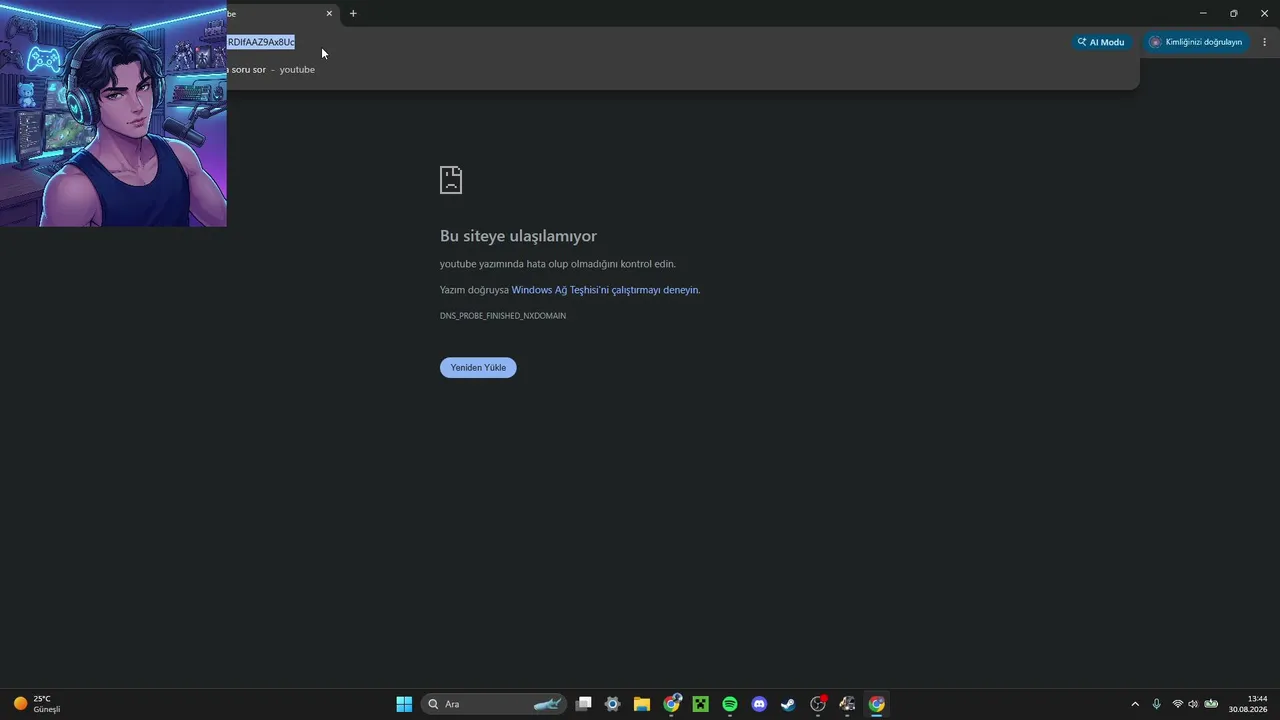Click the sad page error icon

[x=451, y=180]
